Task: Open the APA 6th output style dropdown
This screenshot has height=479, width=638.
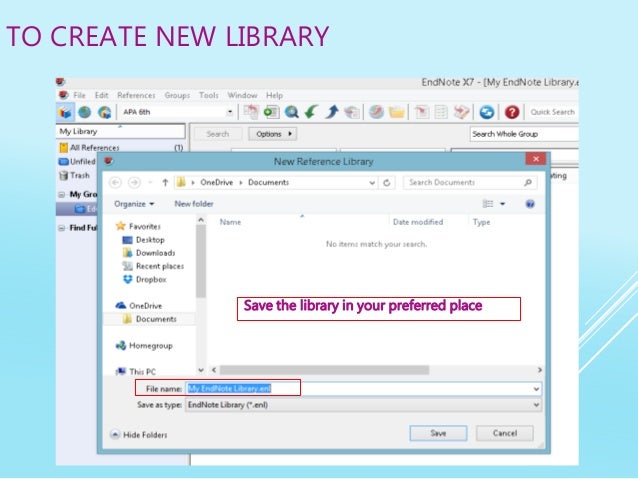Action: [x=230, y=112]
